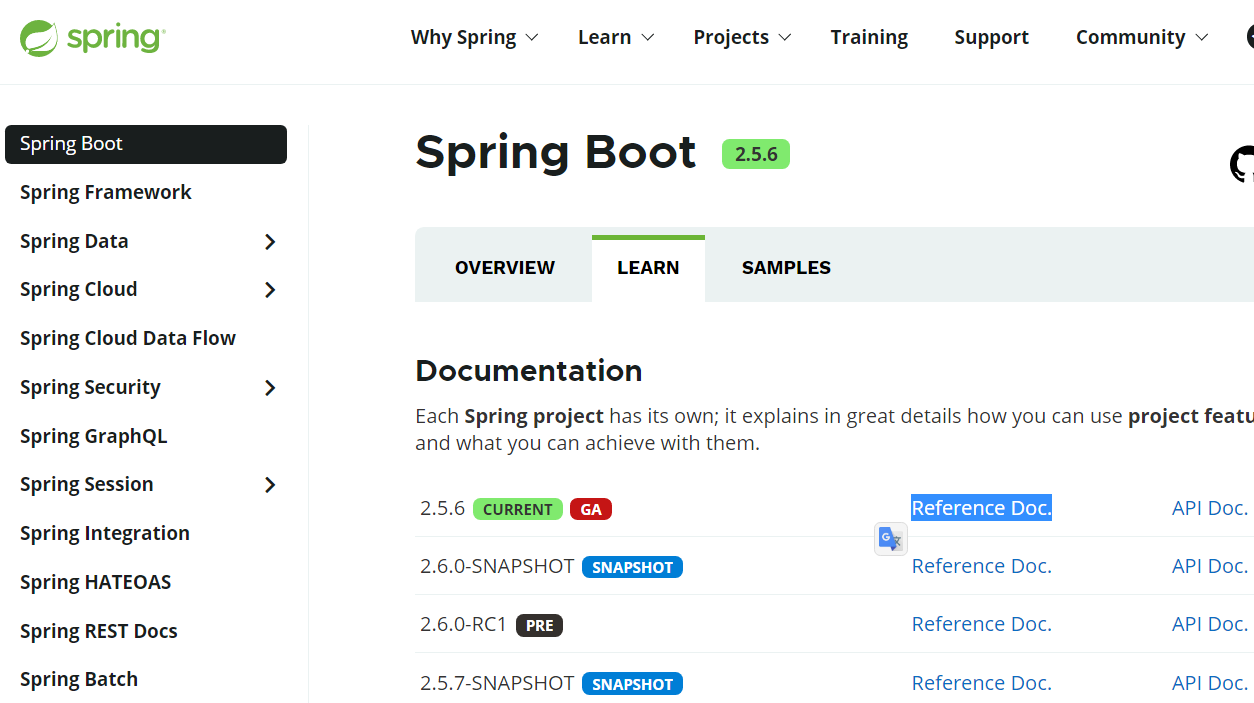This screenshot has height=703, width=1254.
Task: Click the 2.5.6 version badge
Action: (756, 154)
